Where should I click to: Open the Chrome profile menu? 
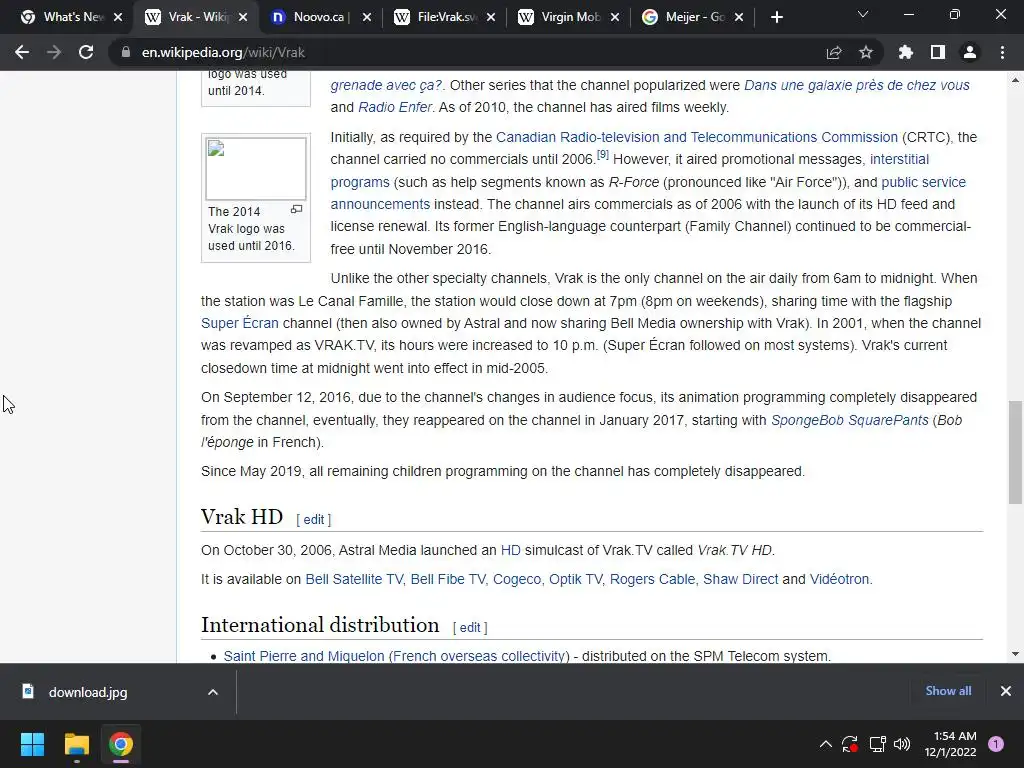point(970,52)
